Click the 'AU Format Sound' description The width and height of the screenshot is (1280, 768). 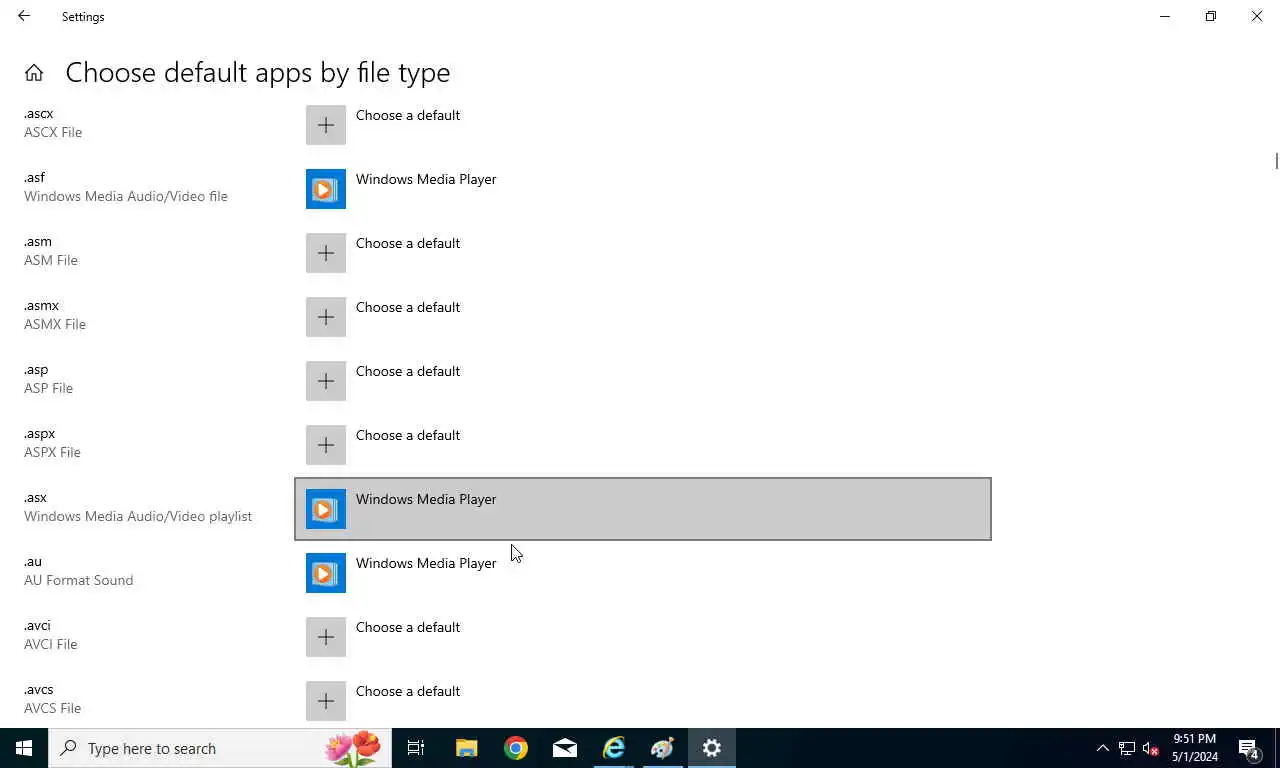pos(78,580)
